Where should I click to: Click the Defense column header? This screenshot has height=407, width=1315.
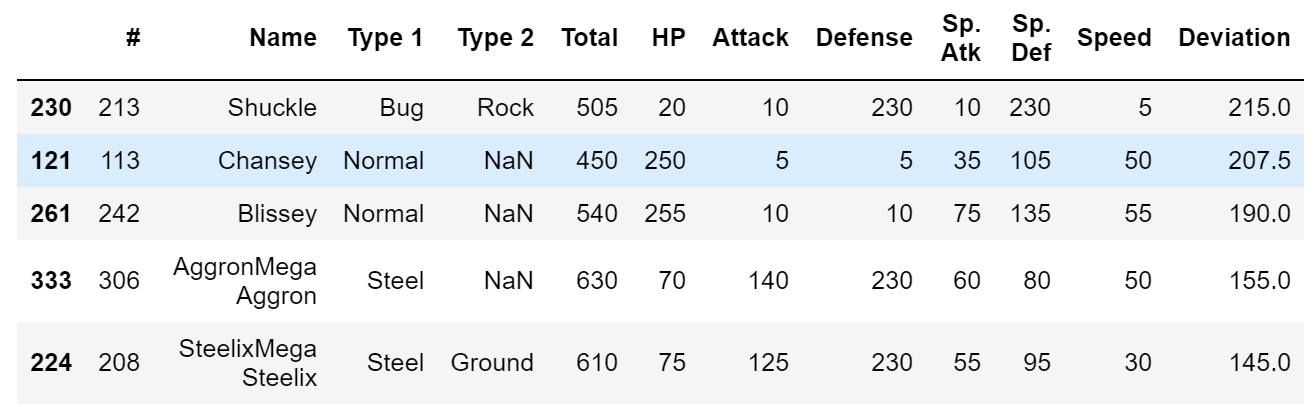pyautogui.click(x=864, y=38)
